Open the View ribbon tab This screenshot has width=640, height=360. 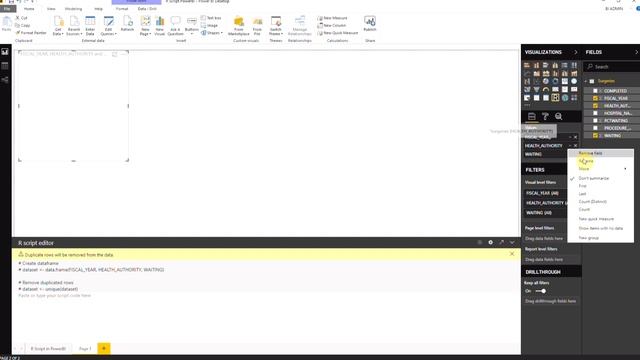pos(51,9)
